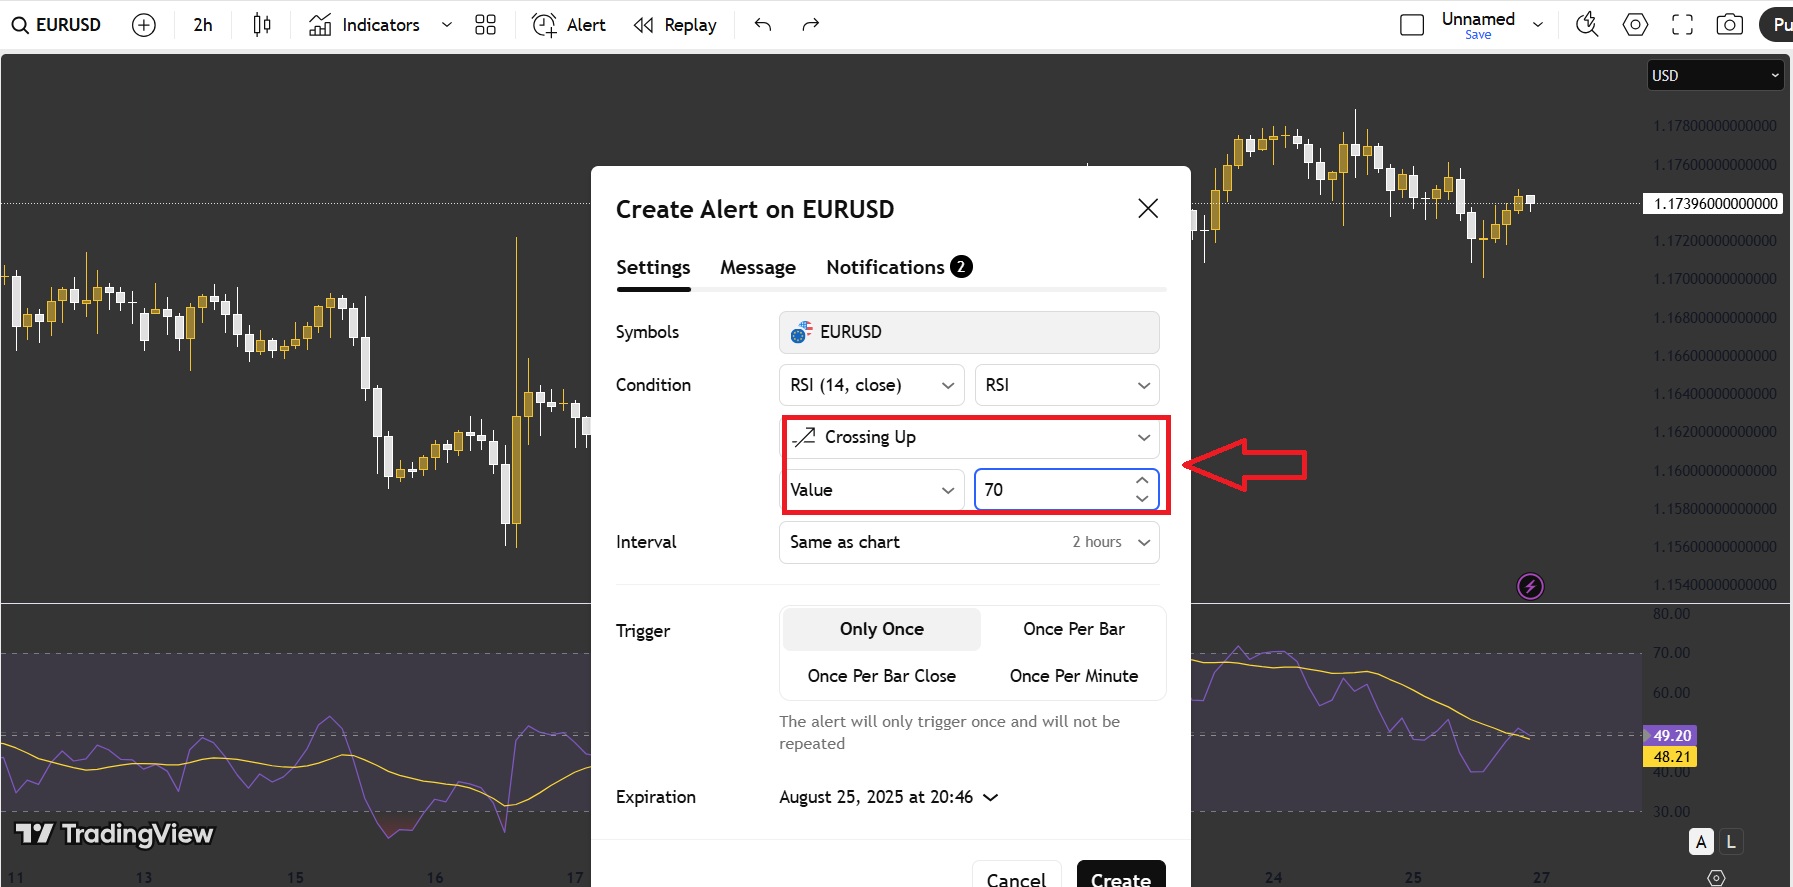Image resolution: width=1793 pixels, height=887 pixels.
Task: Select the Once Per Minute trigger
Action: pos(1074,676)
